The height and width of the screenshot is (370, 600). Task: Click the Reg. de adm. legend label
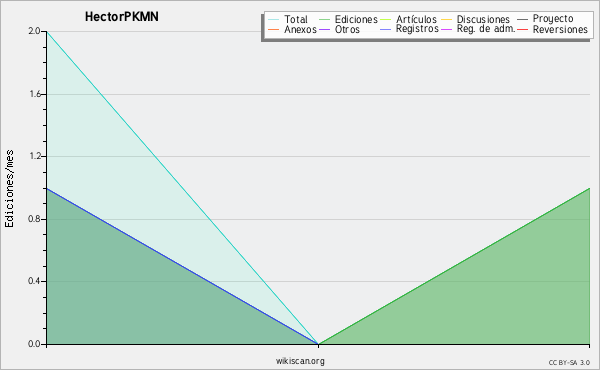[486, 29]
